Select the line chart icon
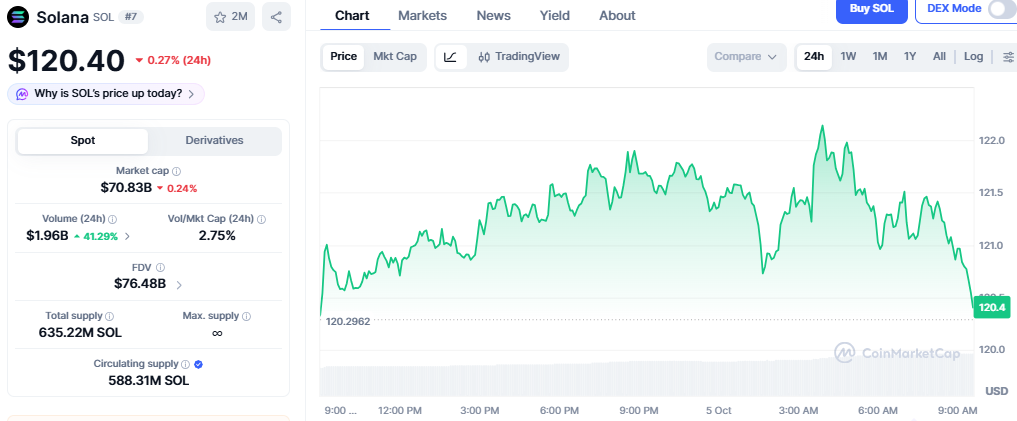The image size is (1017, 421). [x=451, y=57]
